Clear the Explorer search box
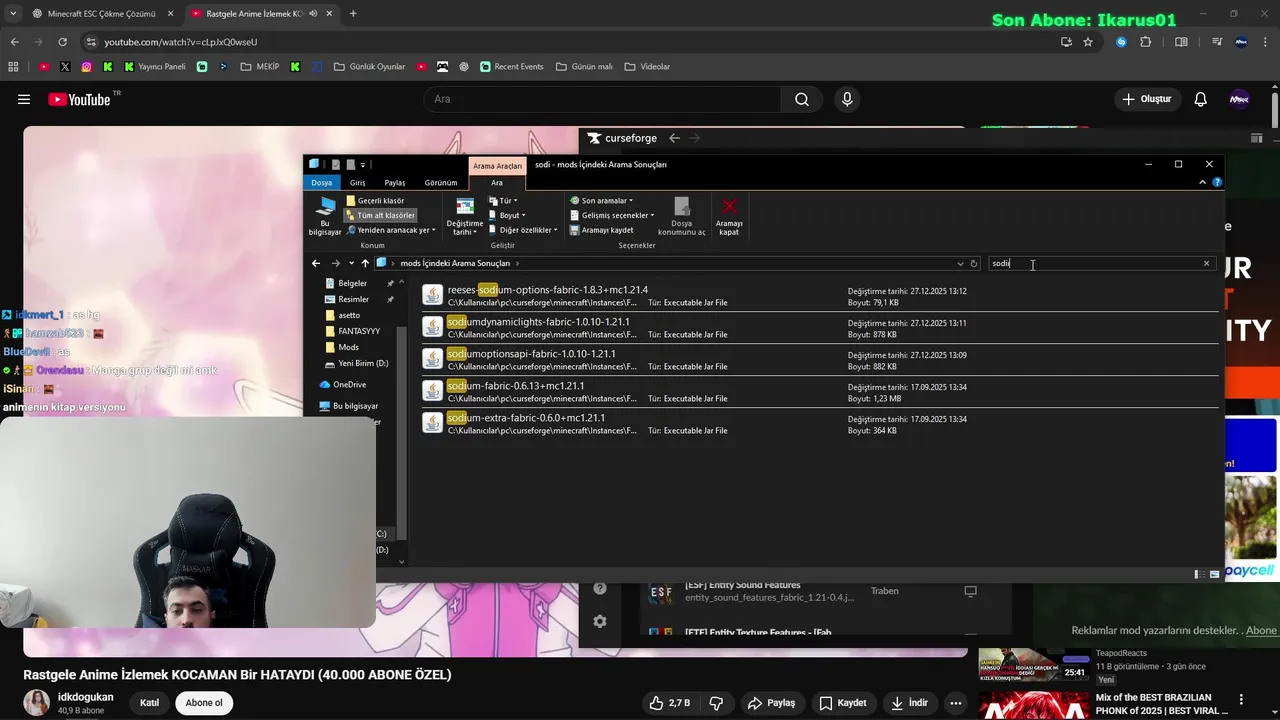Viewport: 1280px width, 720px height. point(1206,263)
